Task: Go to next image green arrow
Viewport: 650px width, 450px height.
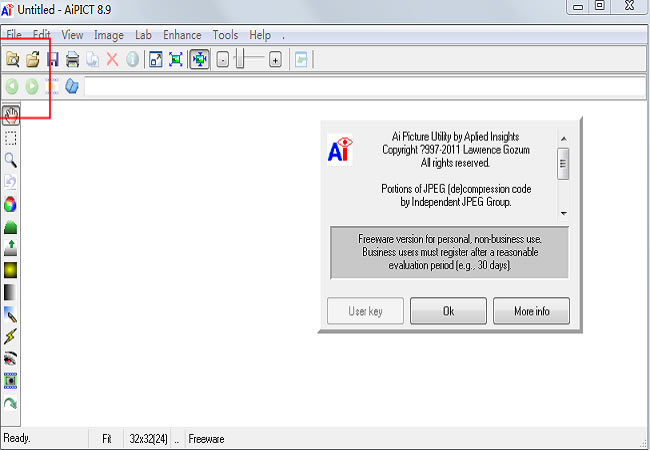Action: (x=32, y=87)
